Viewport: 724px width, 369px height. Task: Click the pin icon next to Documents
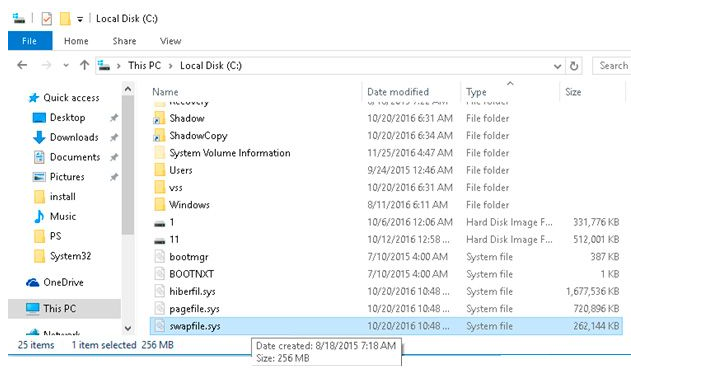pyautogui.click(x=114, y=157)
